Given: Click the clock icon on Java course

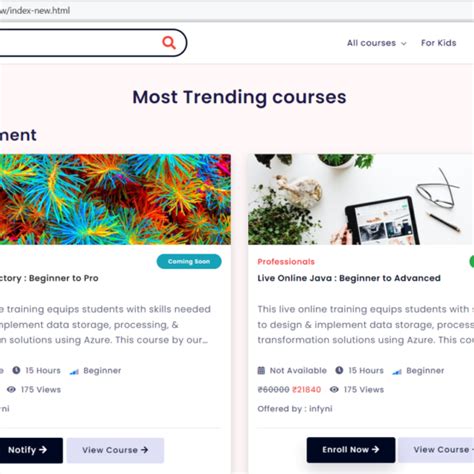Looking at the screenshot, I should 339,370.
